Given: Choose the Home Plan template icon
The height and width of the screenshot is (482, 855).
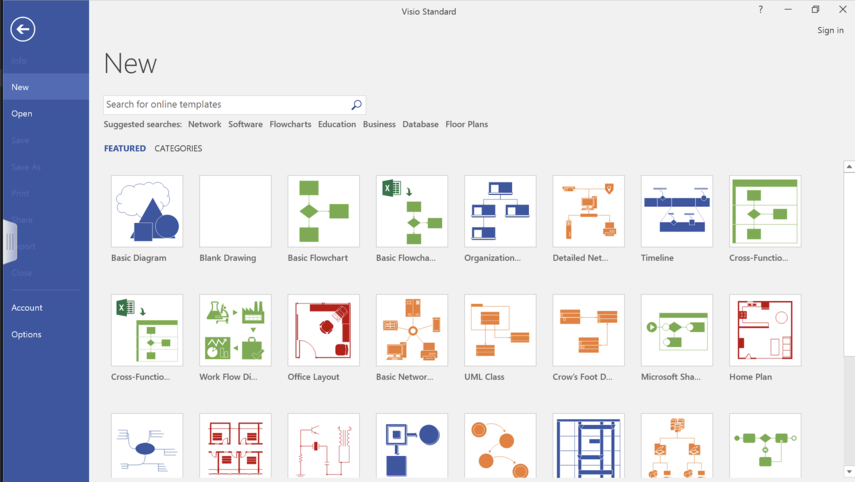Looking at the screenshot, I should point(765,330).
